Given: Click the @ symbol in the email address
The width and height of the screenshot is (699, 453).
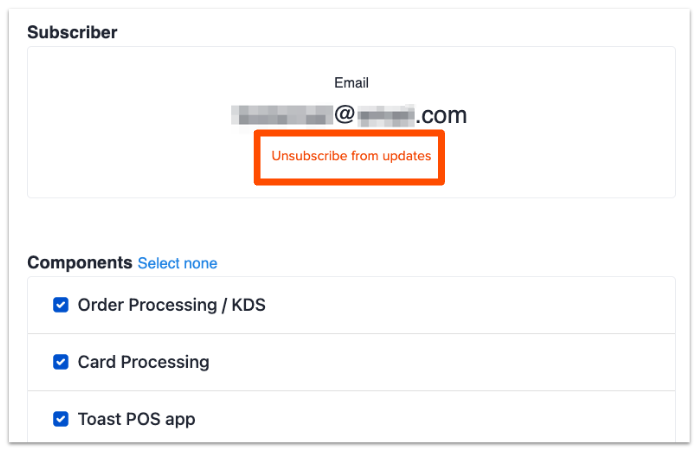Looking at the screenshot, I should coord(344,115).
